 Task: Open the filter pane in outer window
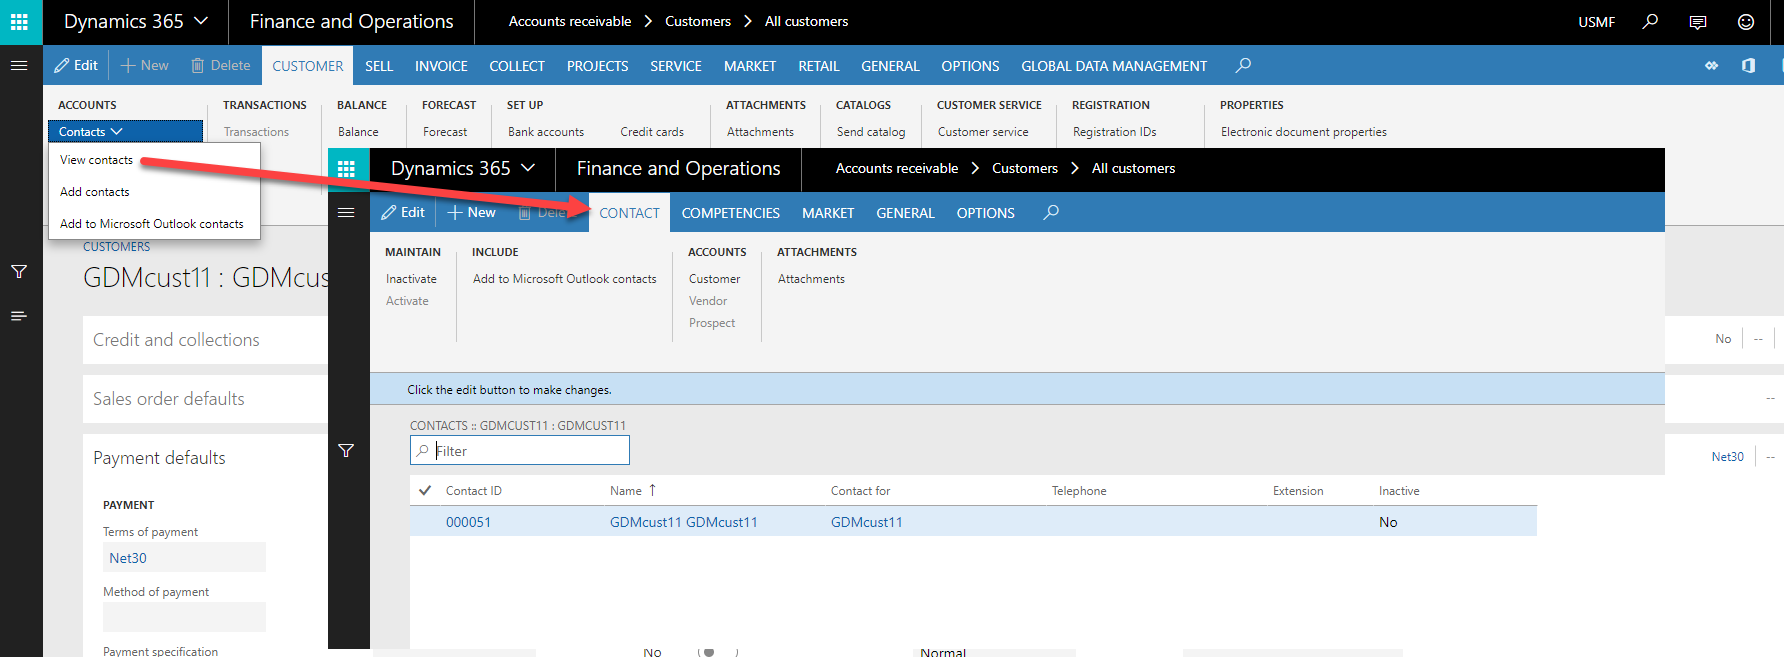[x=19, y=271]
